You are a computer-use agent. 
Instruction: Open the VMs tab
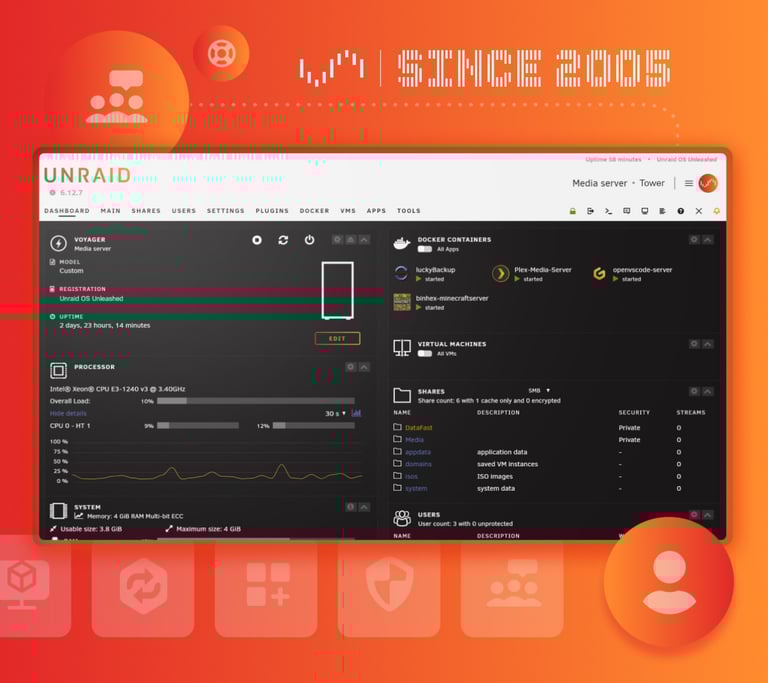[348, 211]
